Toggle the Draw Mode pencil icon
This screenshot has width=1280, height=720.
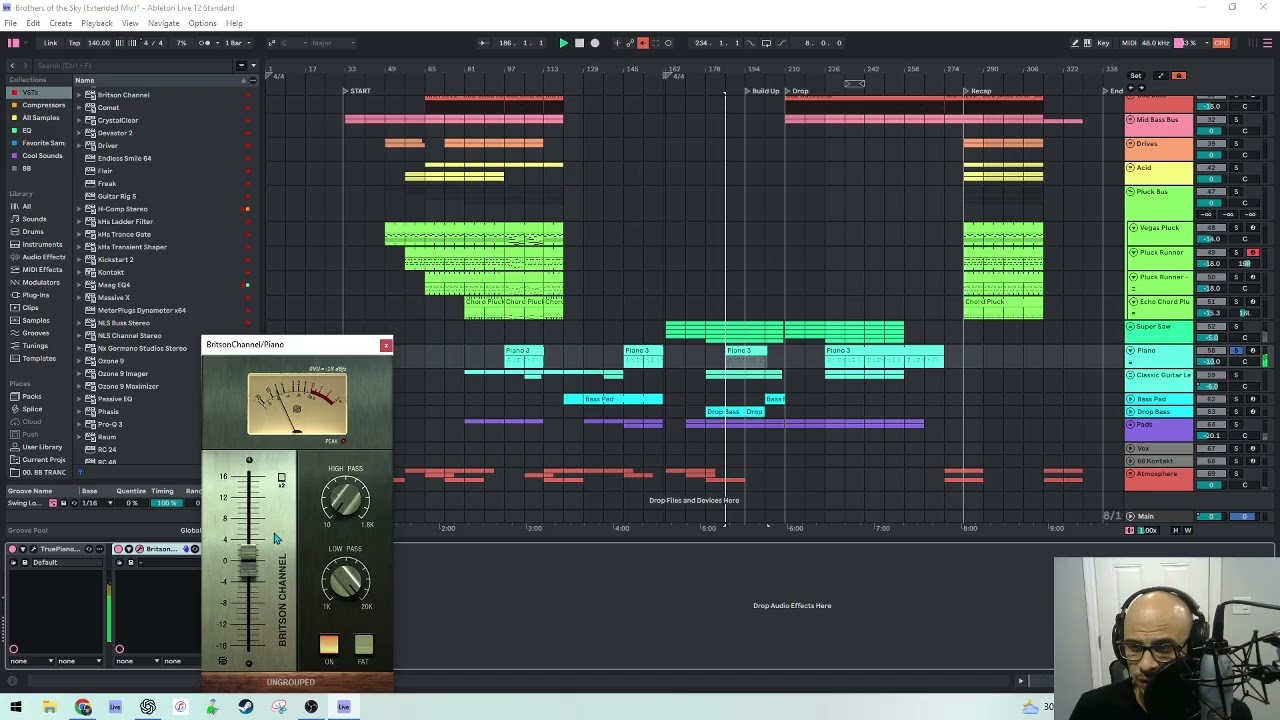(x=1075, y=43)
